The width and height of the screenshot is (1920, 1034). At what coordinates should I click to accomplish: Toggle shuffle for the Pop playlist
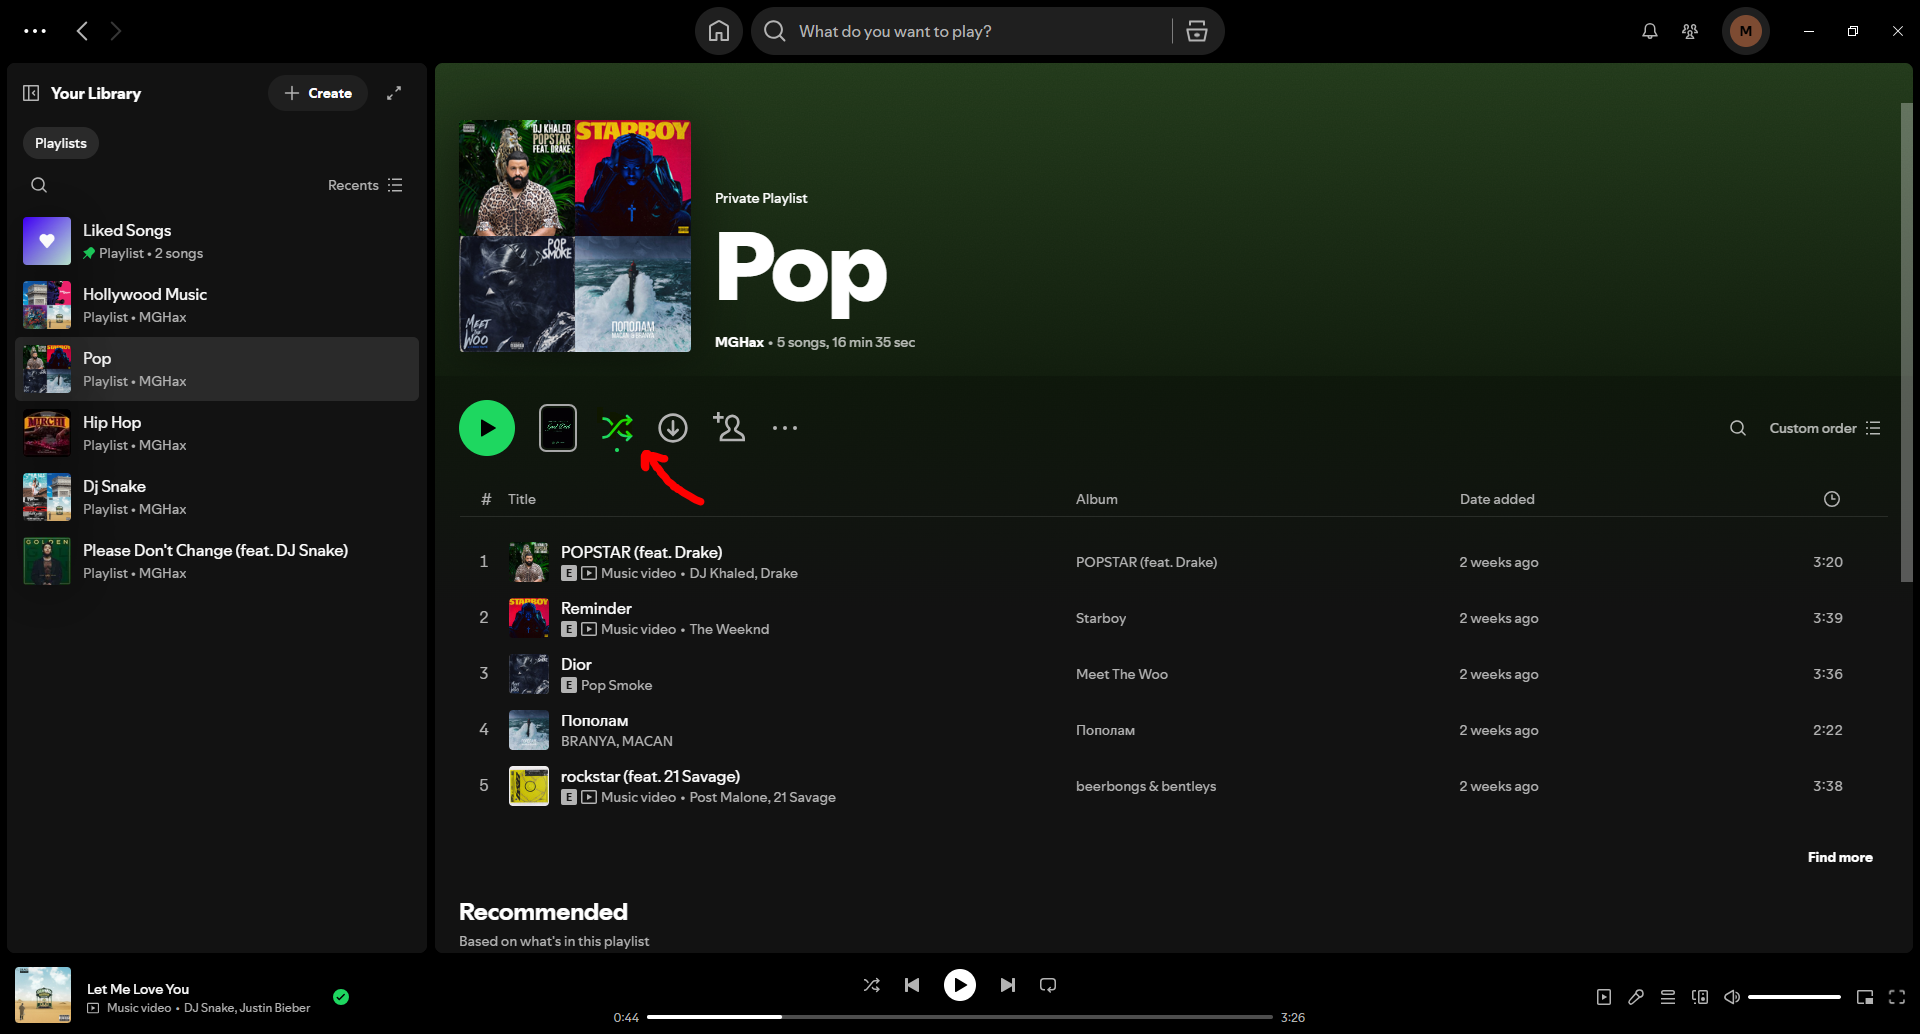[x=617, y=428]
